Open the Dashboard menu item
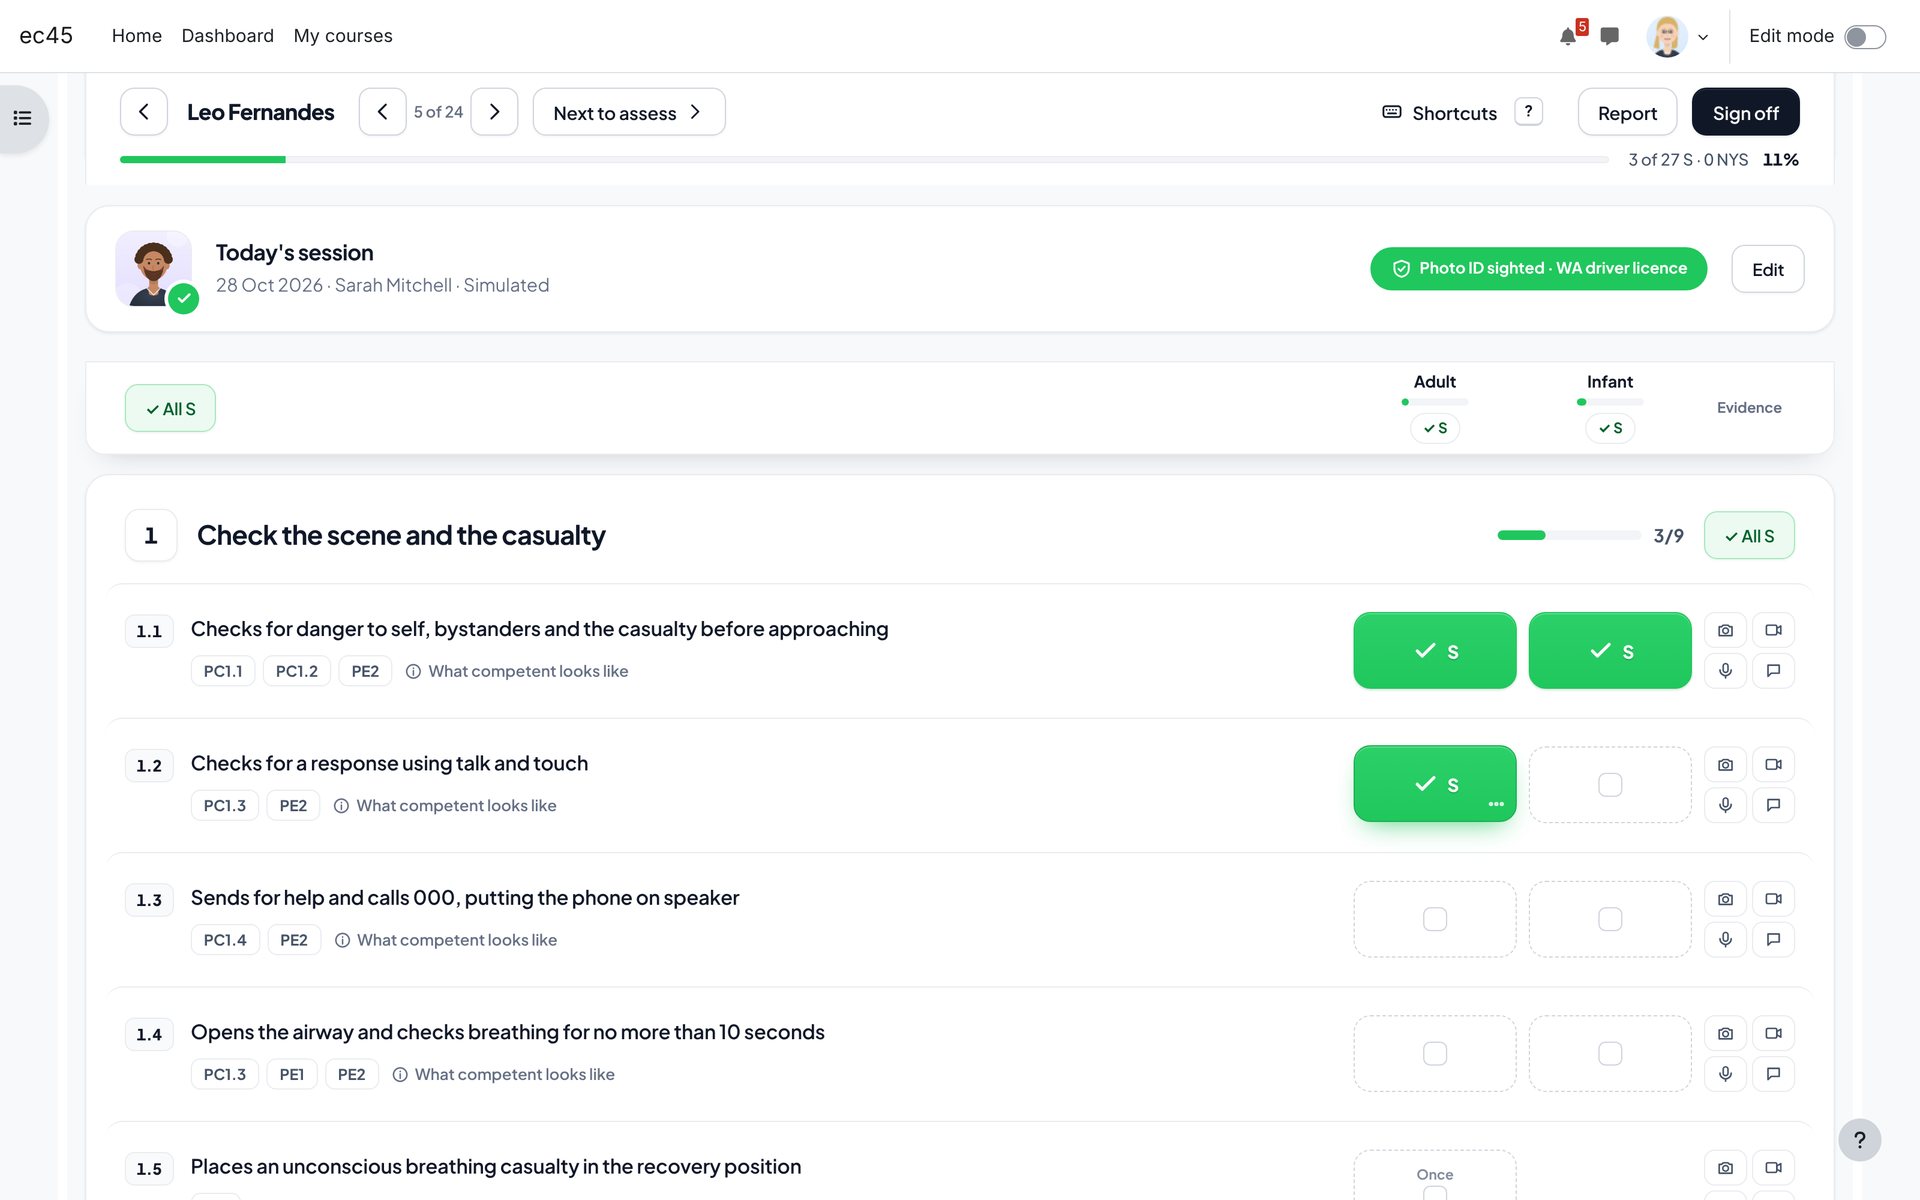 pyautogui.click(x=228, y=36)
